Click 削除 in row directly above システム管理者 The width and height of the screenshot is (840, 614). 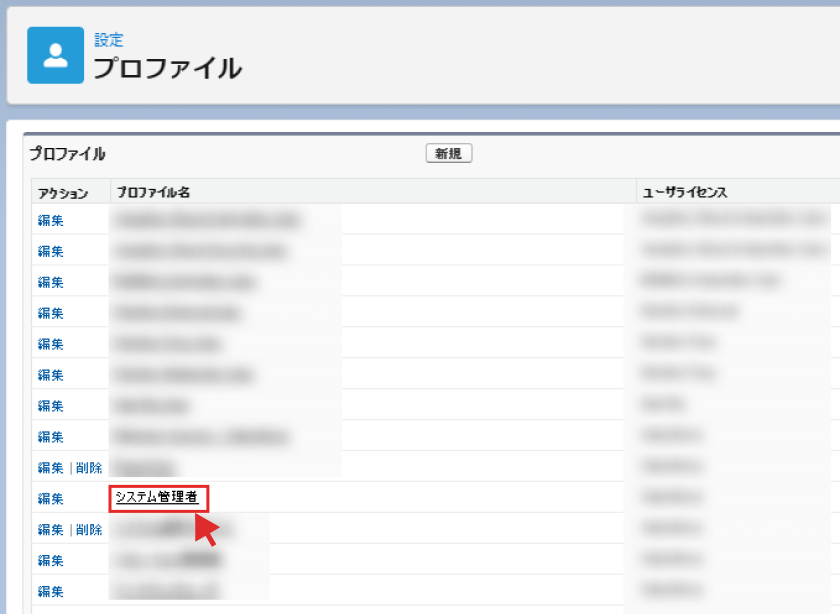point(89,467)
